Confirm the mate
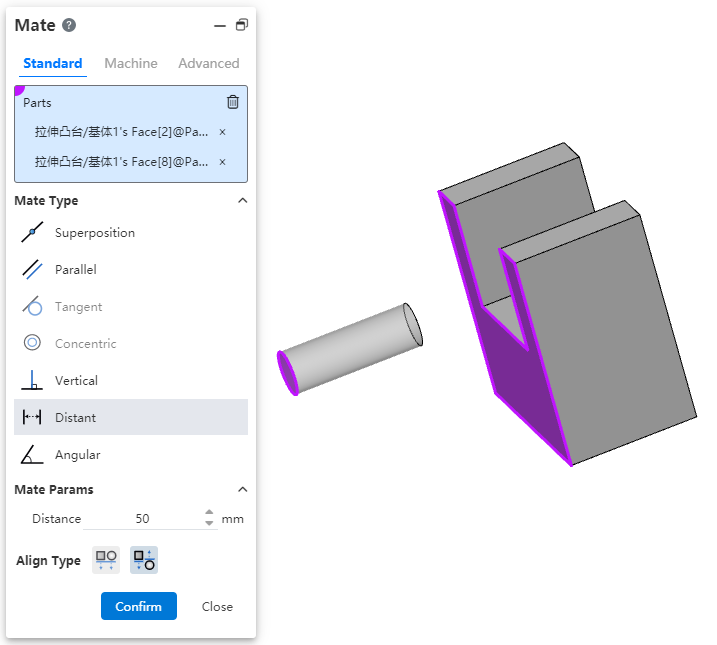Image resolution: width=717 pixels, height=645 pixels. click(x=139, y=606)
